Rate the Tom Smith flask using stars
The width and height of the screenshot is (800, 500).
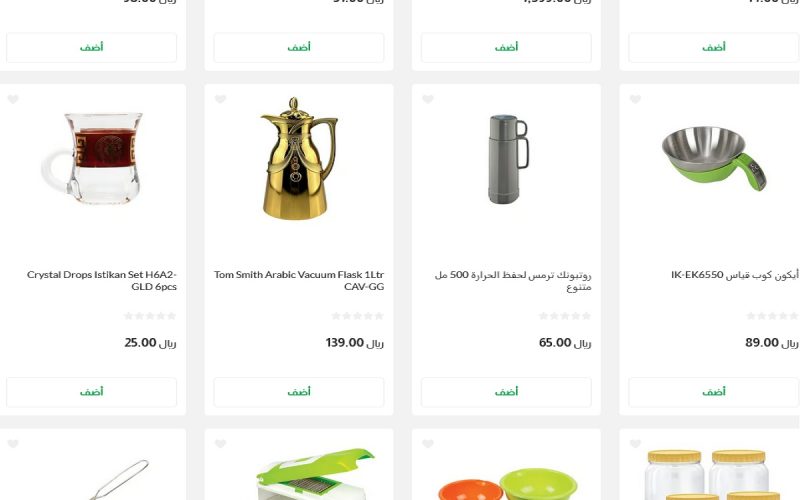click(357, 316)
